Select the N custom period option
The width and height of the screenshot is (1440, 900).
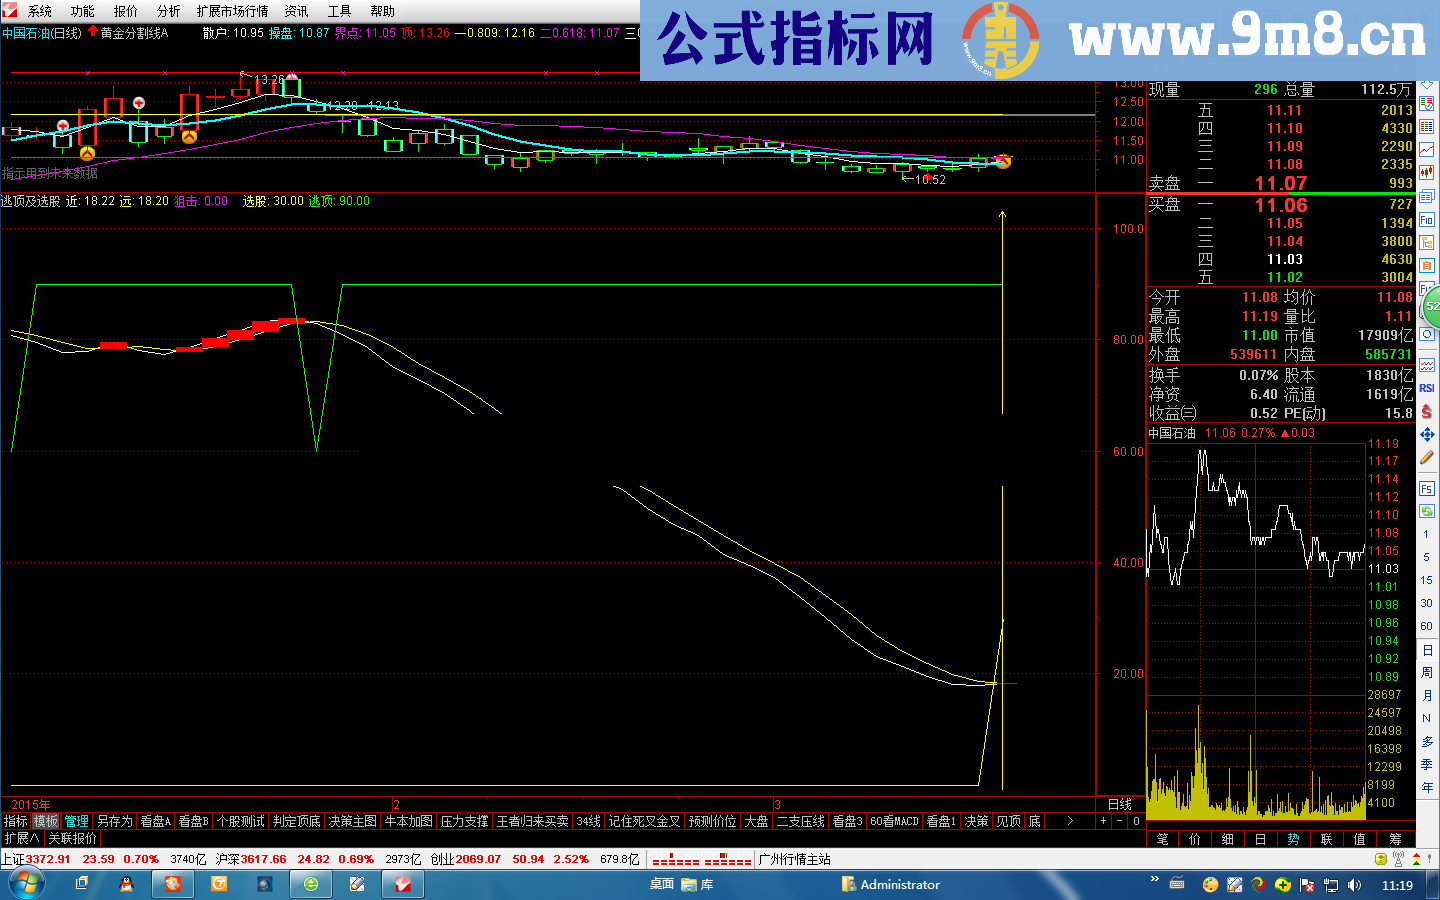coord(1427,719)
